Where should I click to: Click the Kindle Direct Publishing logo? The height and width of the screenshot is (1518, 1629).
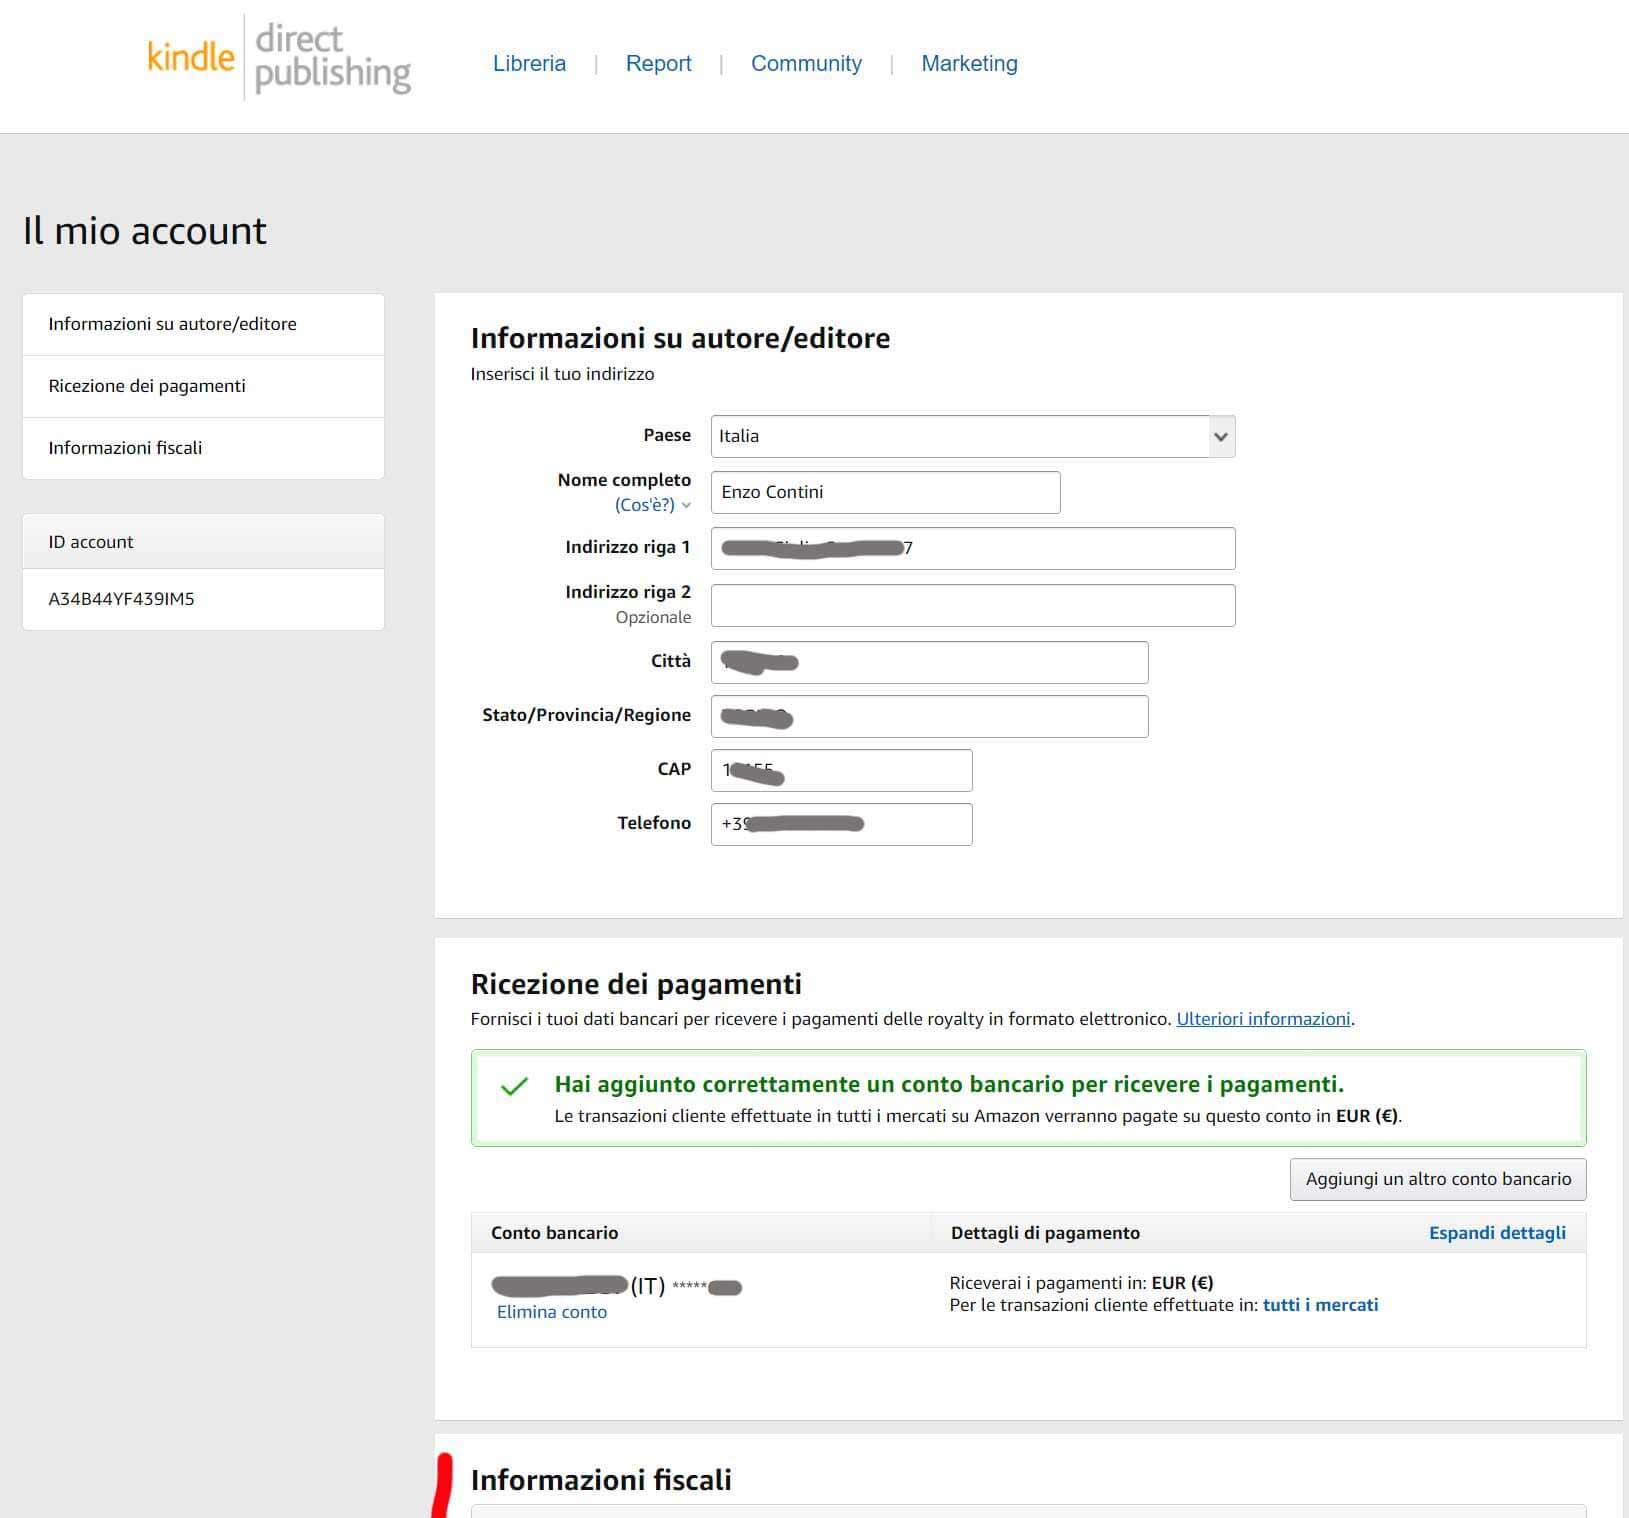279,58
